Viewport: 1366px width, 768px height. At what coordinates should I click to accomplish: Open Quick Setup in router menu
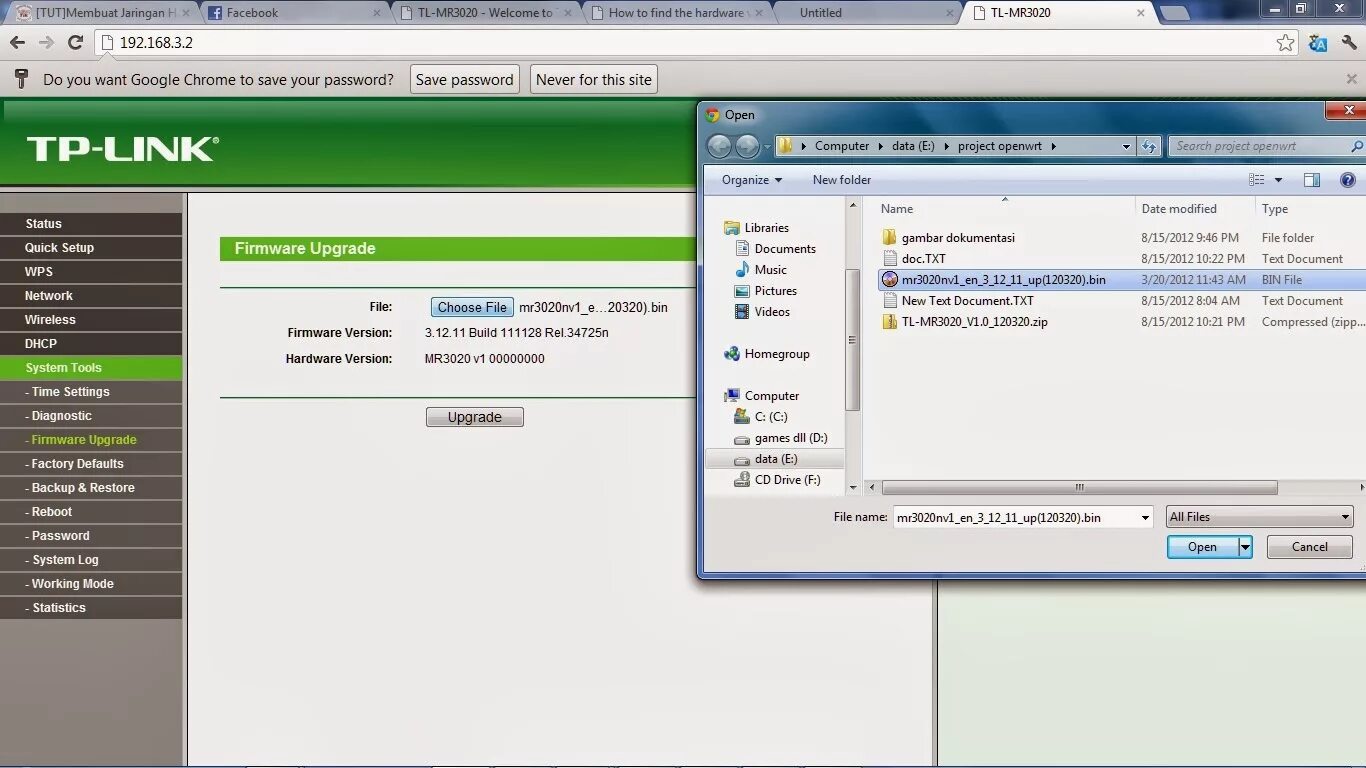pyautogui.click(x=91, y=248)
